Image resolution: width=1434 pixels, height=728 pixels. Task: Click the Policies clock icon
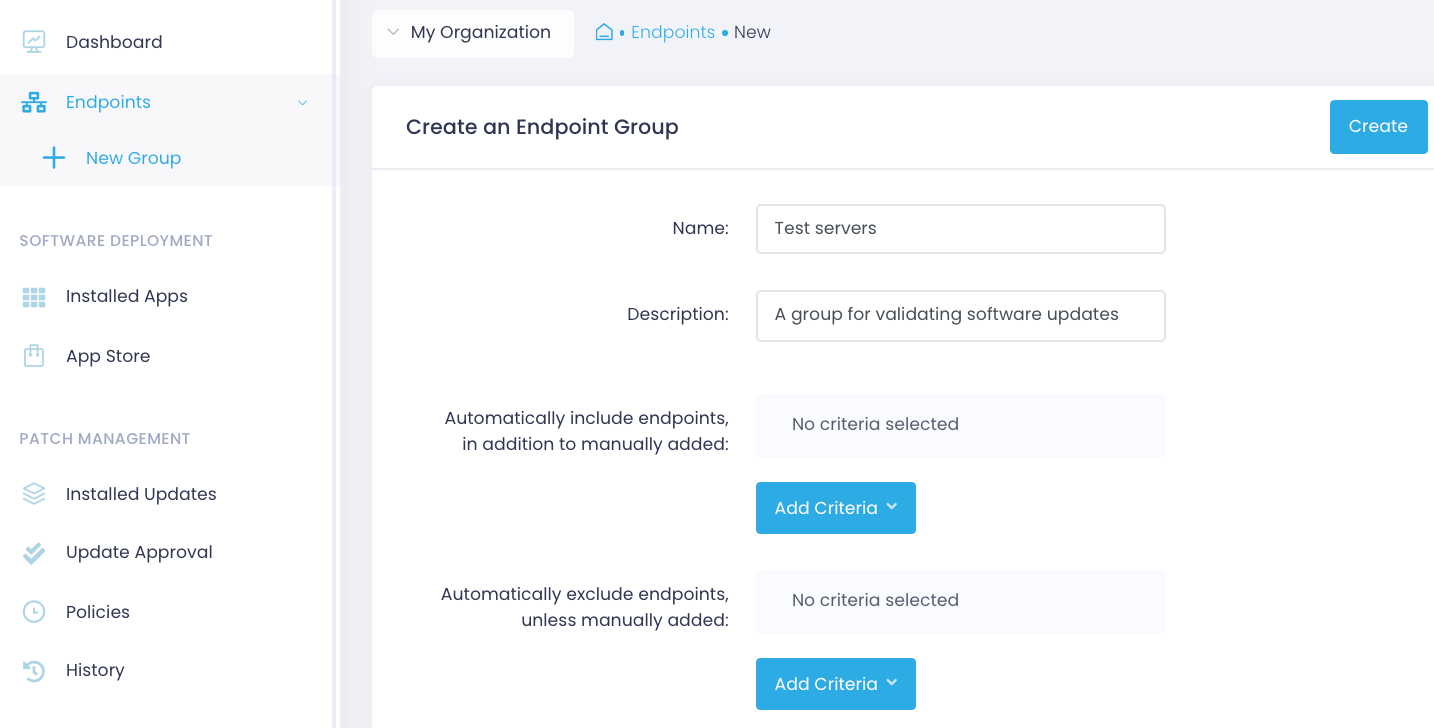click(x=34, y=612)
